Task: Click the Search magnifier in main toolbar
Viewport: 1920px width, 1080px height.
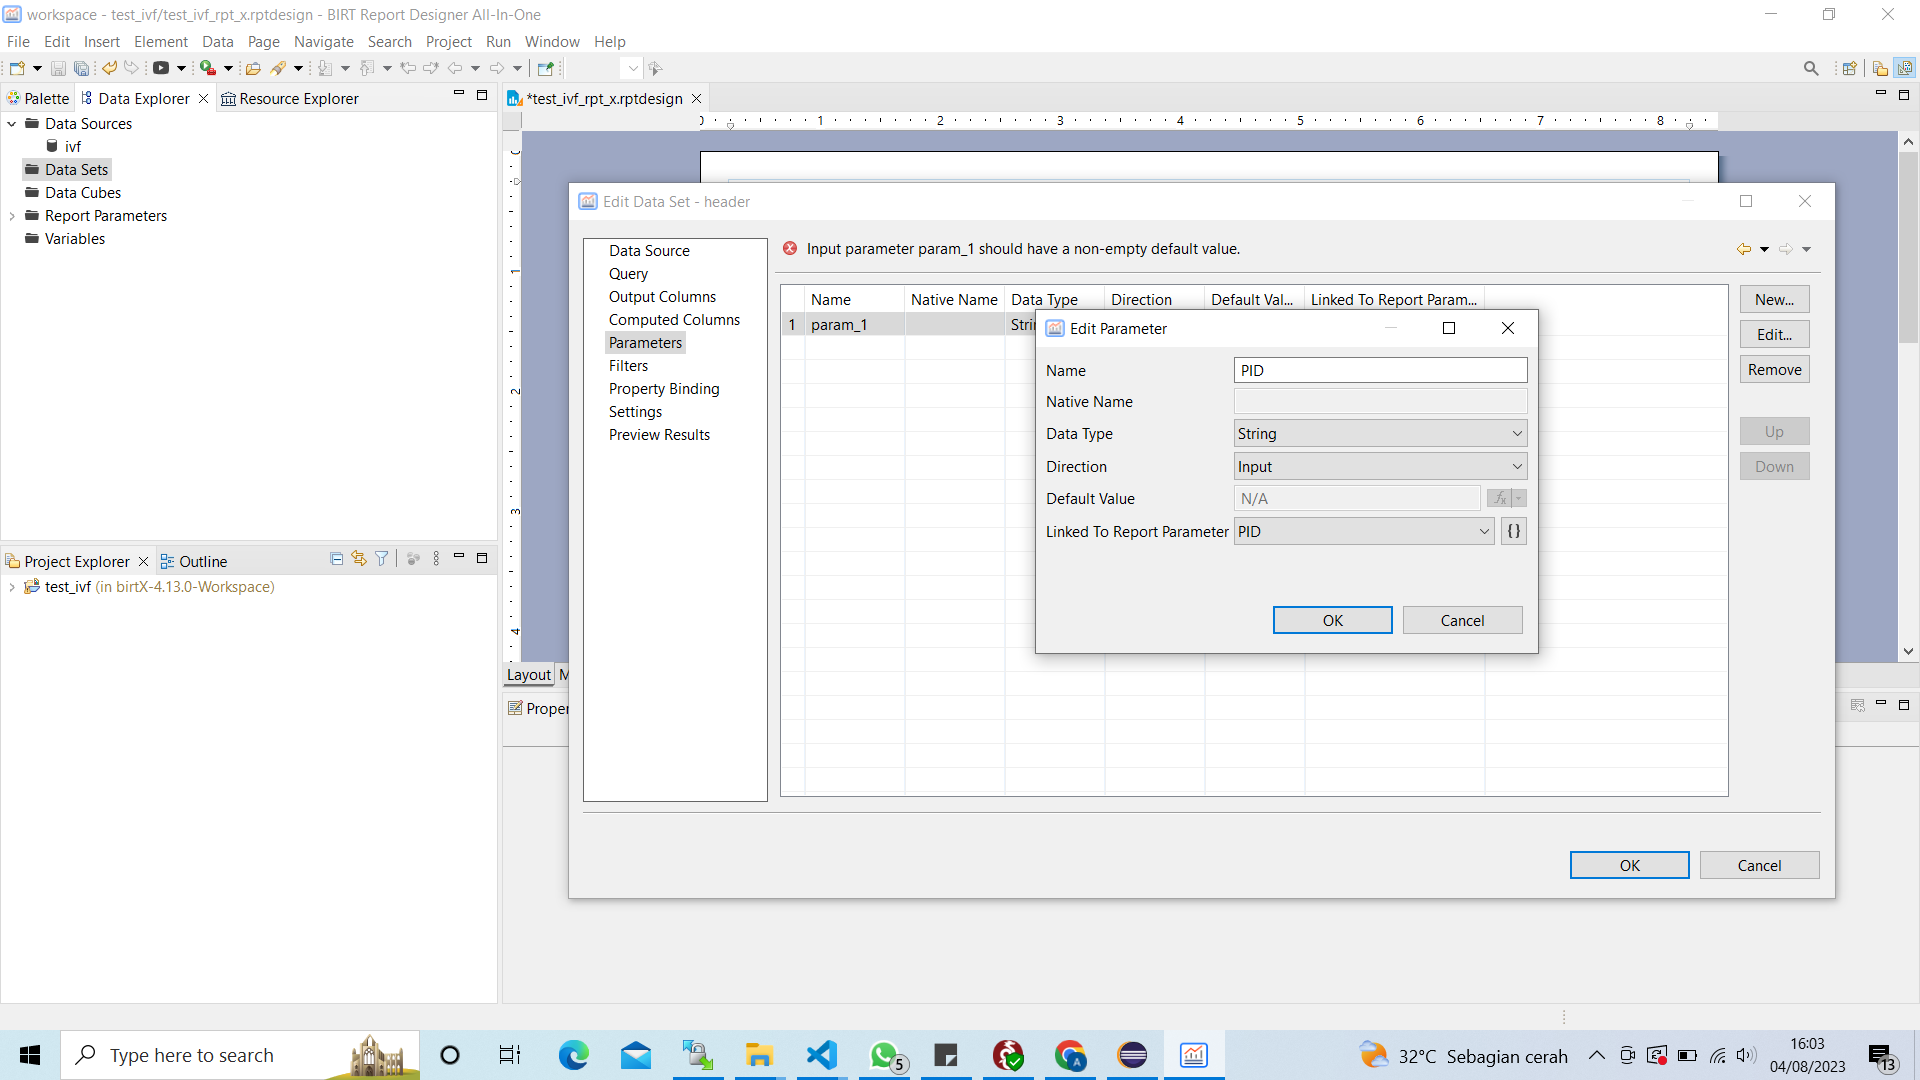Action: click(x=1811, y=68)
